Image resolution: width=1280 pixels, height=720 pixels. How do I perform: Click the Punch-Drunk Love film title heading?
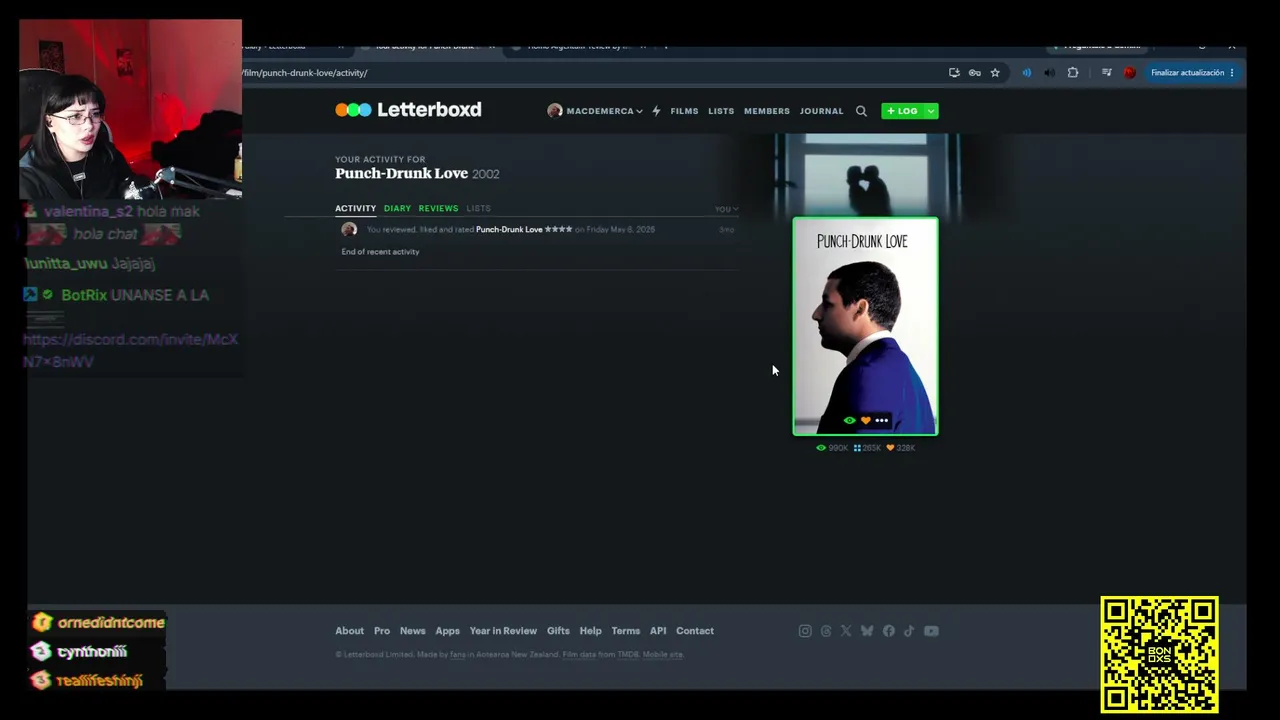point(401,174)
